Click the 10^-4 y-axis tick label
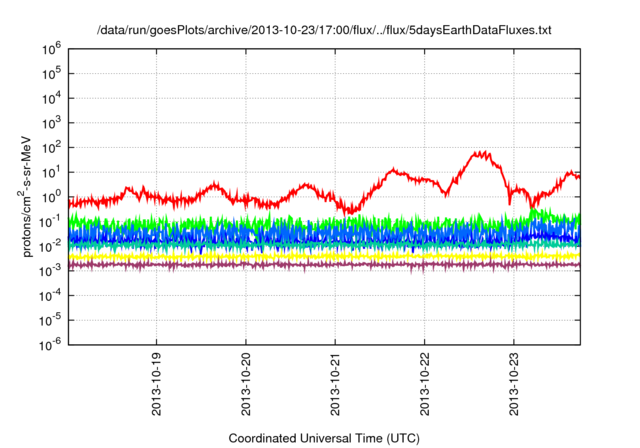This screenshot has height=448, width=640. click(x=51, y=296)
